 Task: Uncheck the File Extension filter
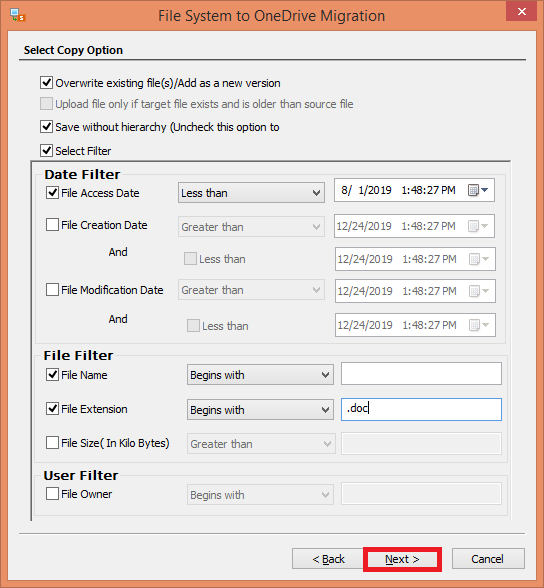point(52,408)
